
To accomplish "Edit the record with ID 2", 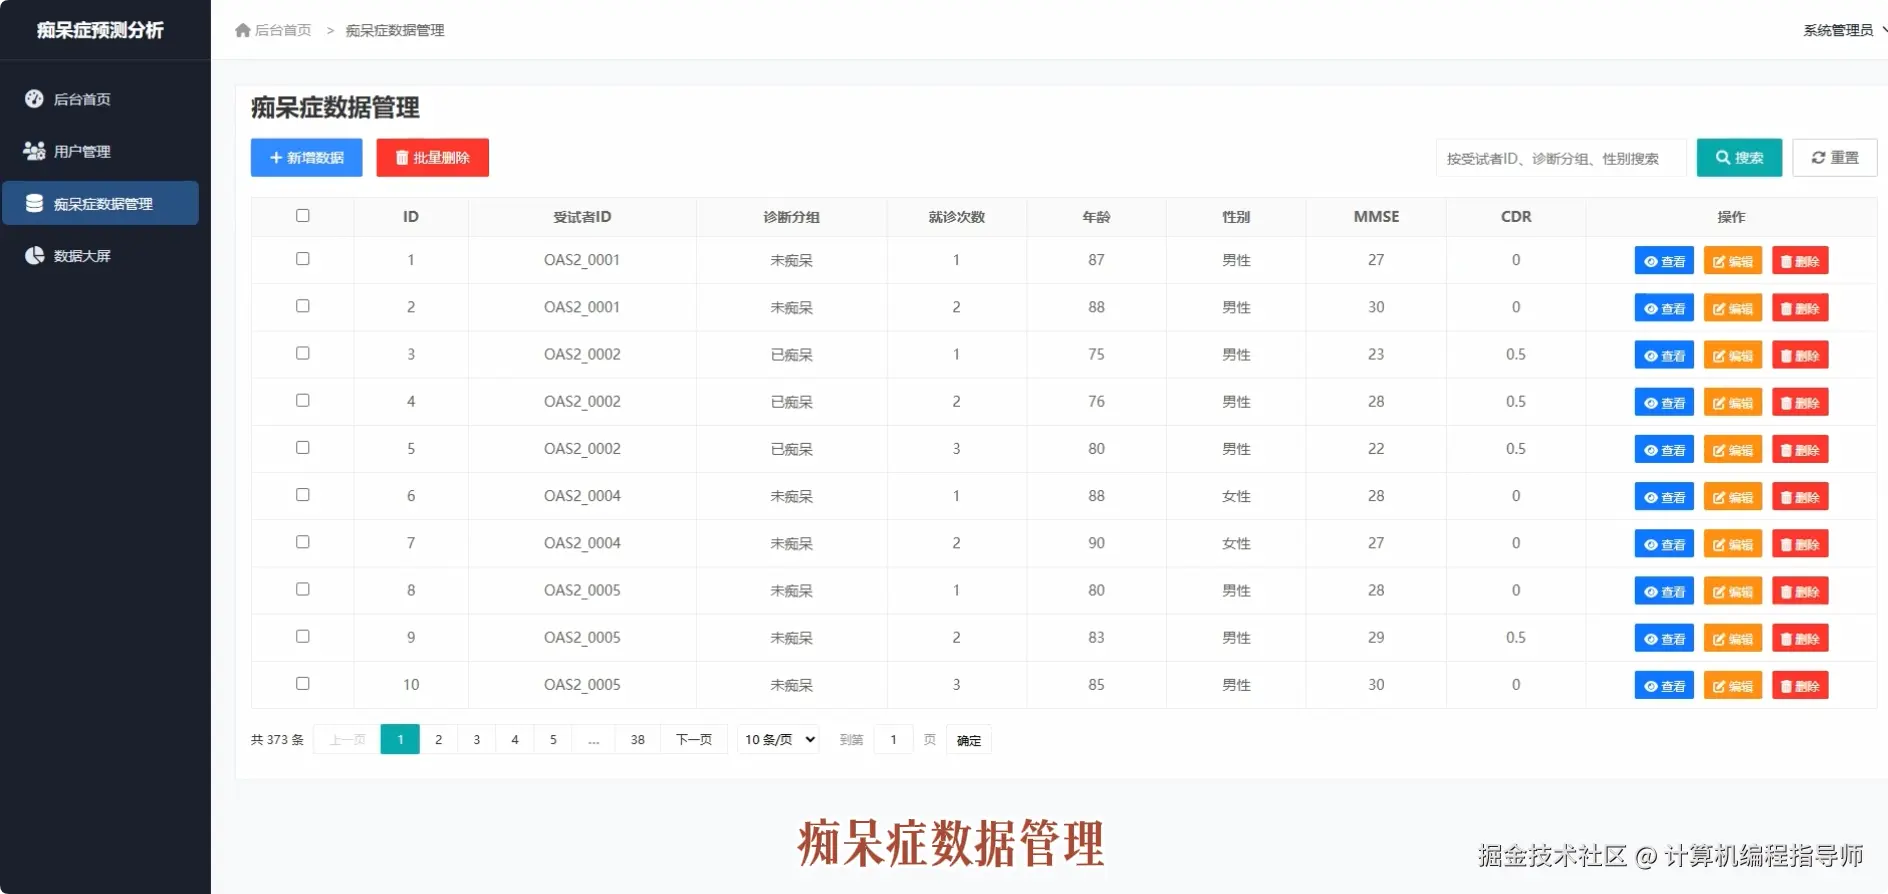I will click(1732, 308).
